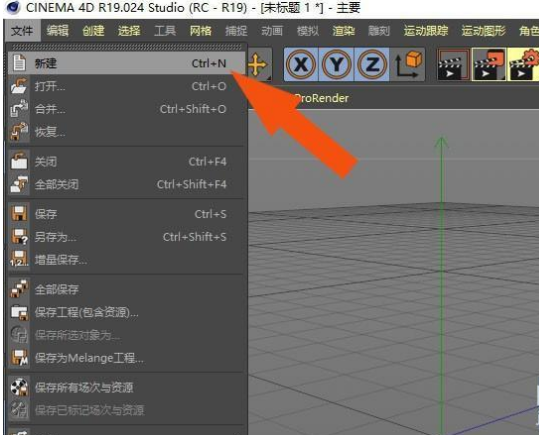Toggle the coordinate system cube icon
Screen dimensions: 539x435
[408, 64]
